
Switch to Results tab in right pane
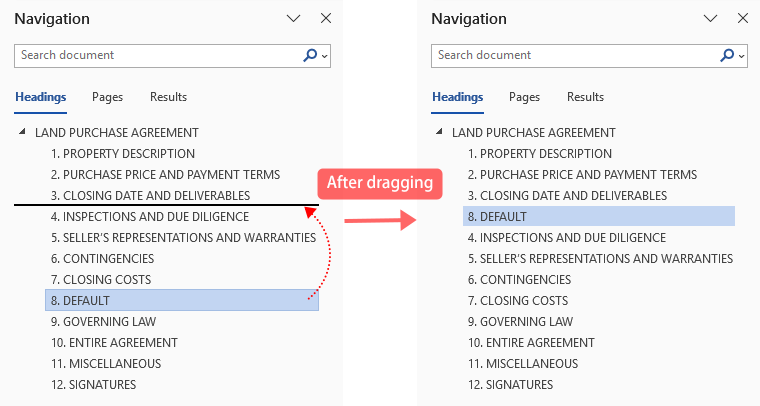[x=585, y=97]
